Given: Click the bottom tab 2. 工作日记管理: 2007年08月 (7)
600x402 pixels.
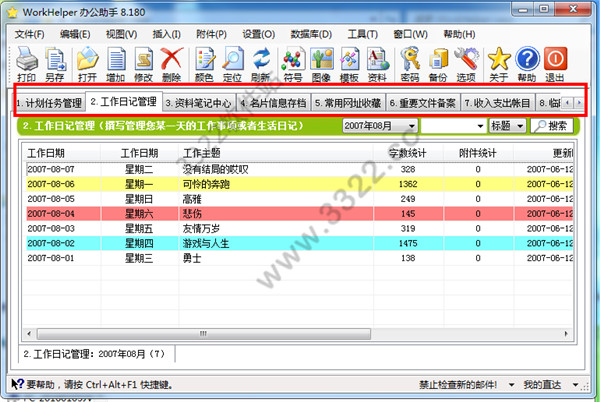Looking at the screenshot, I should point(96,354).
